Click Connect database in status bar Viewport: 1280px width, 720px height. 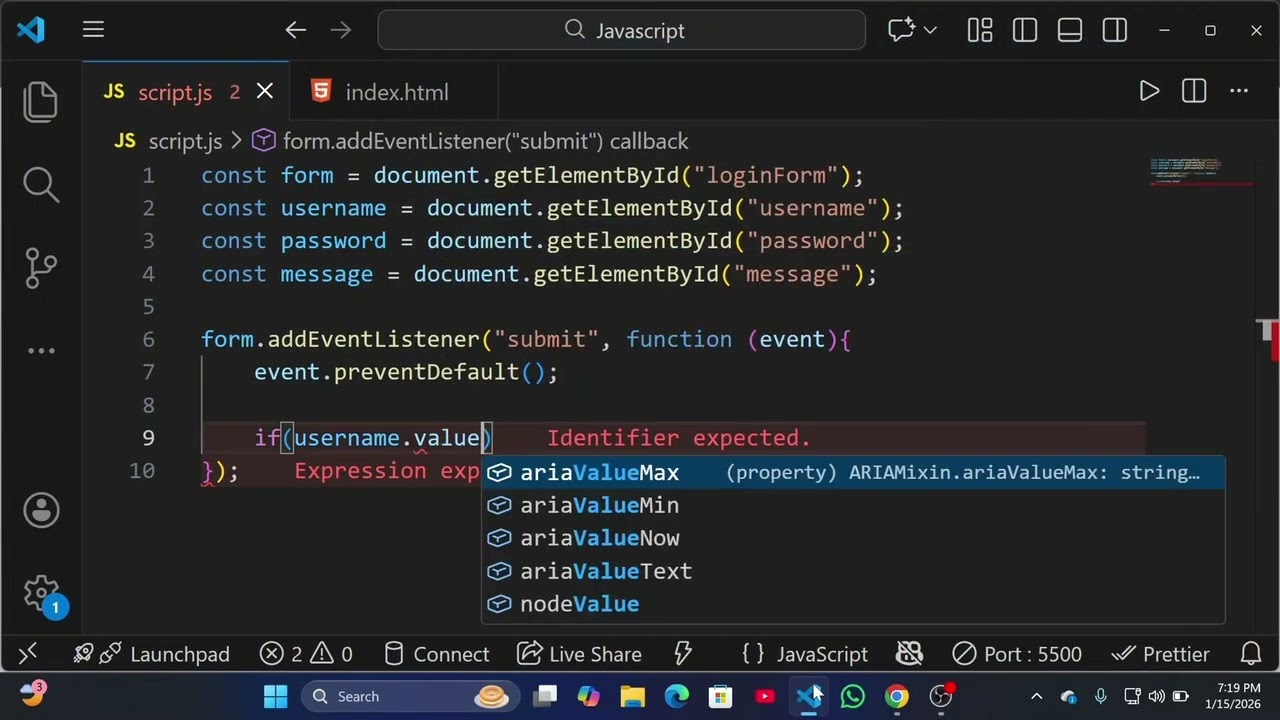(437, 654)
